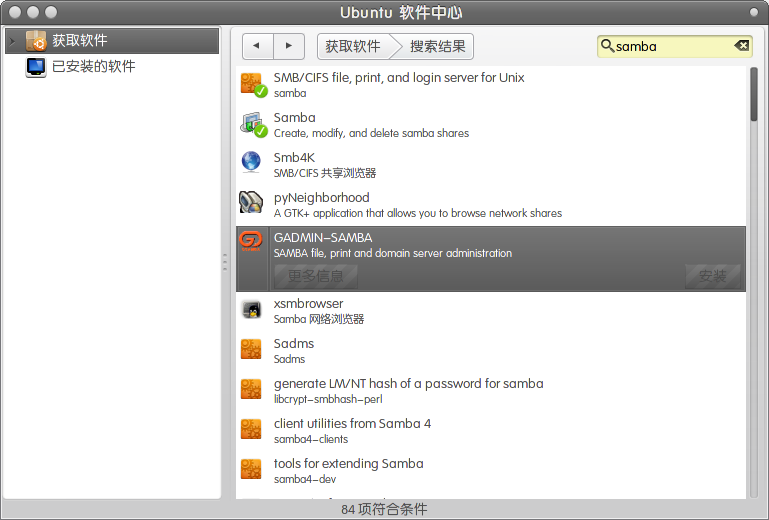
Task: Select 'Samba 网络浏览器' description
Action: [319, 319]
